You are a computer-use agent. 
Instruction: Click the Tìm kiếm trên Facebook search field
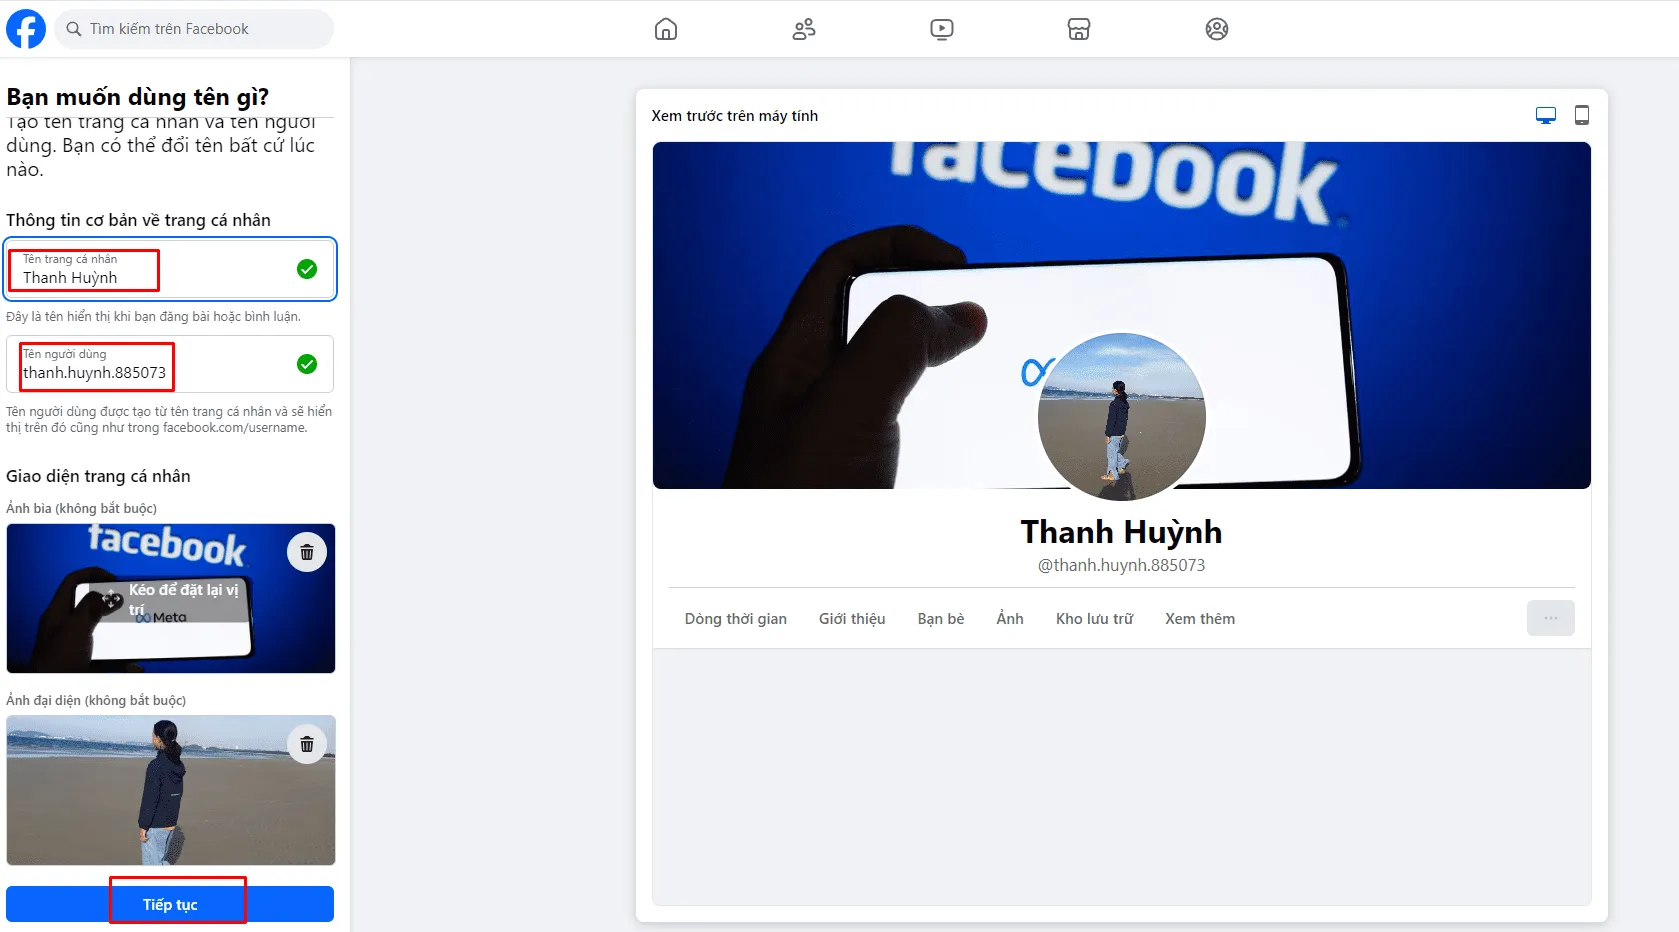[195, 28]
